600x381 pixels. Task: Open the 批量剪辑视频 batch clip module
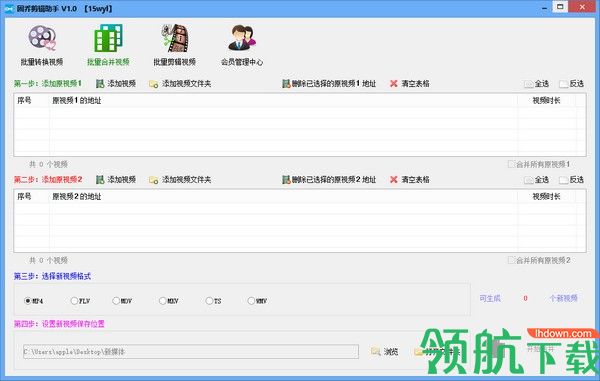[174, 45]
